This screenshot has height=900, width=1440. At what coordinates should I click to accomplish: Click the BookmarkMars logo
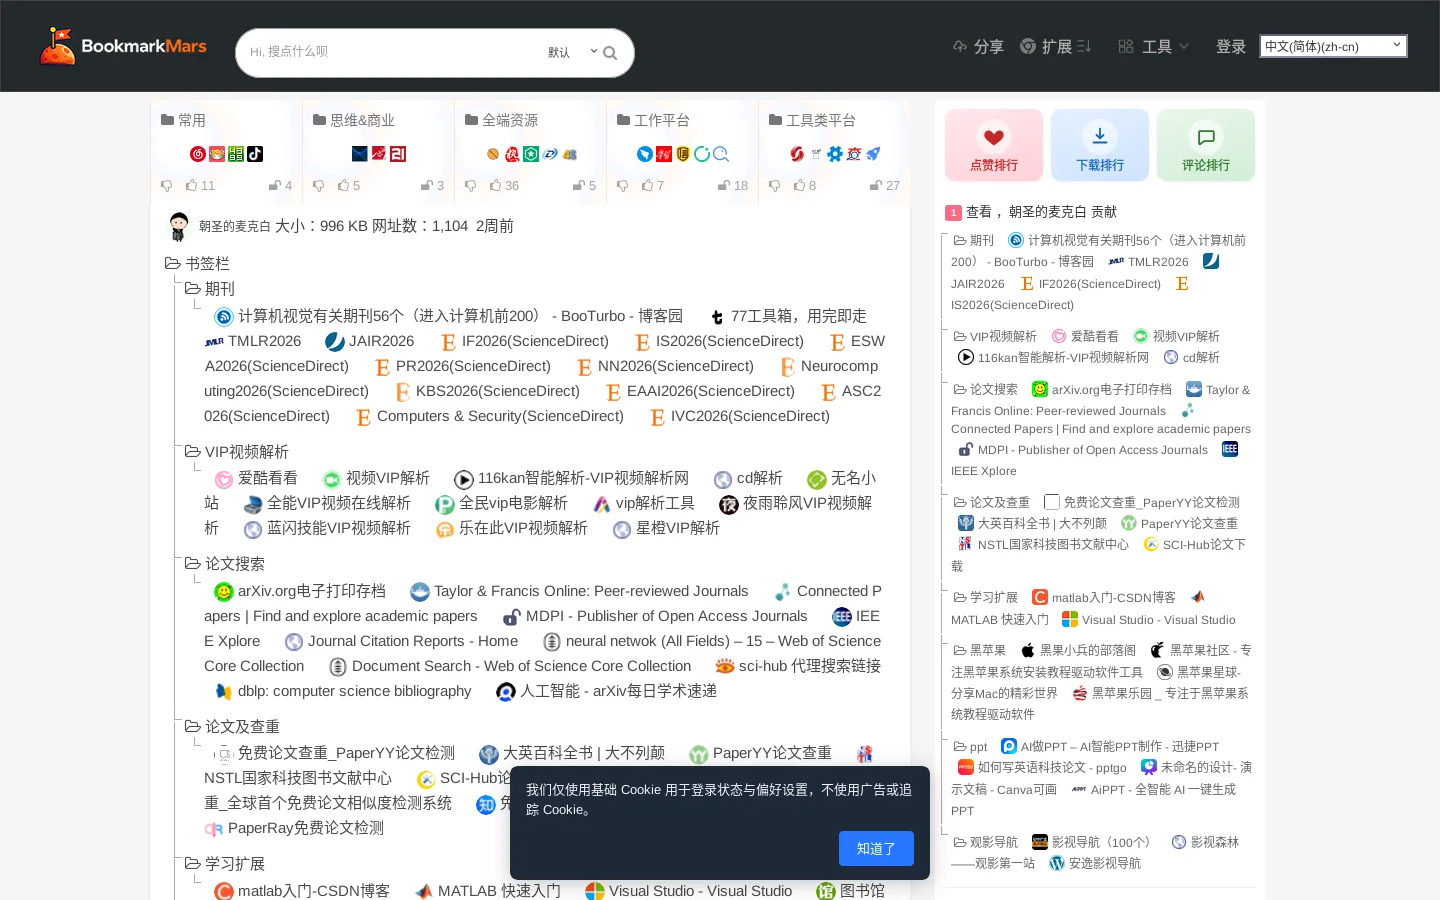(122, 46)
